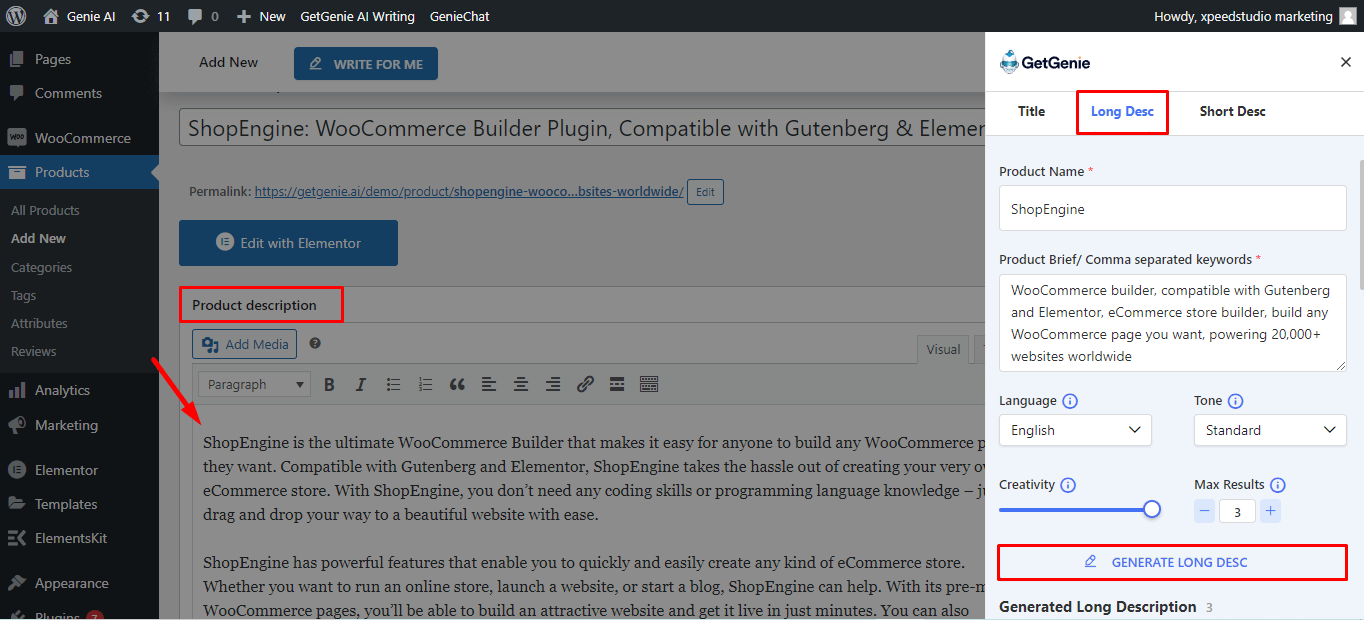Insert a bulleted list
Image resolution: width=1364 pixels, height=620 pixels.
pos(393,384)
